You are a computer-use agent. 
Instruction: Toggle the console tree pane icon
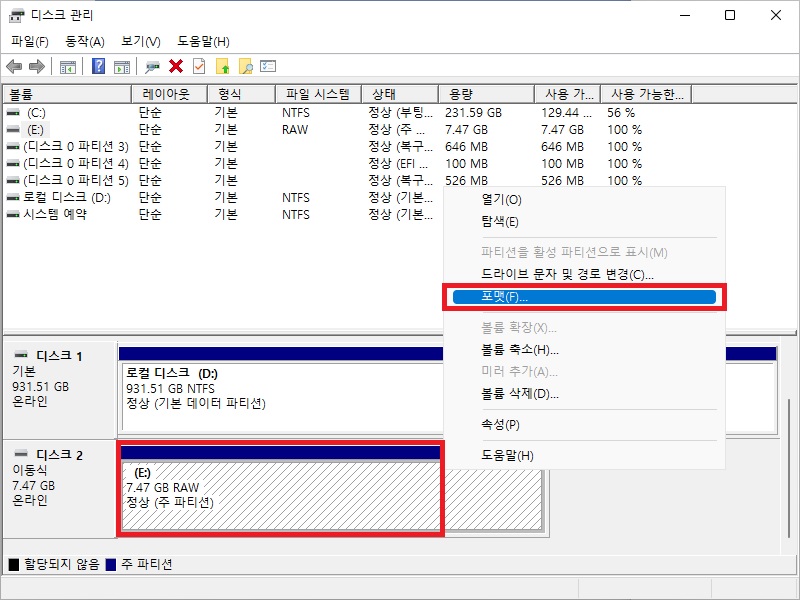67,67
